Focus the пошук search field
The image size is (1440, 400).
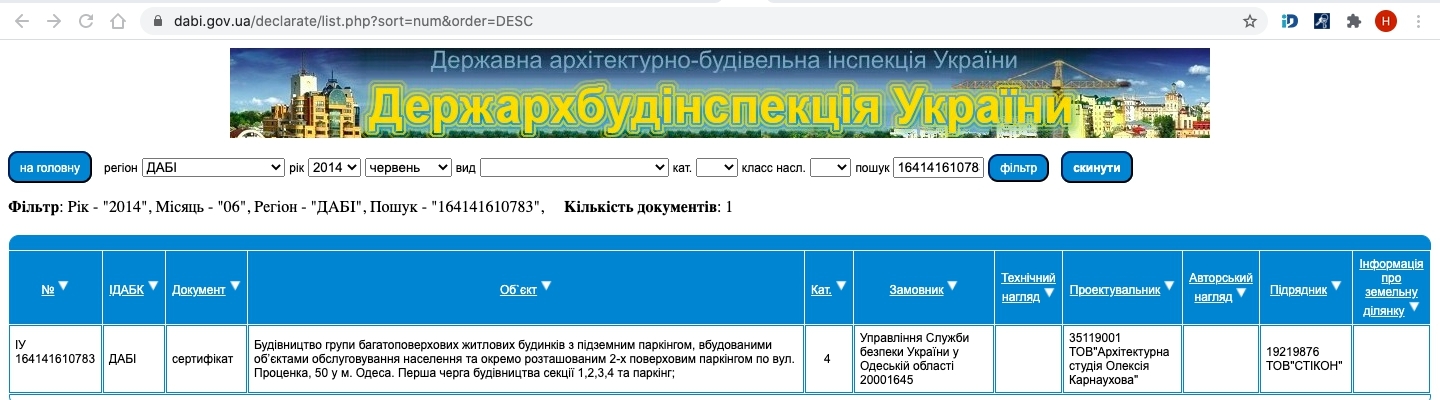(x=938, y=168)
